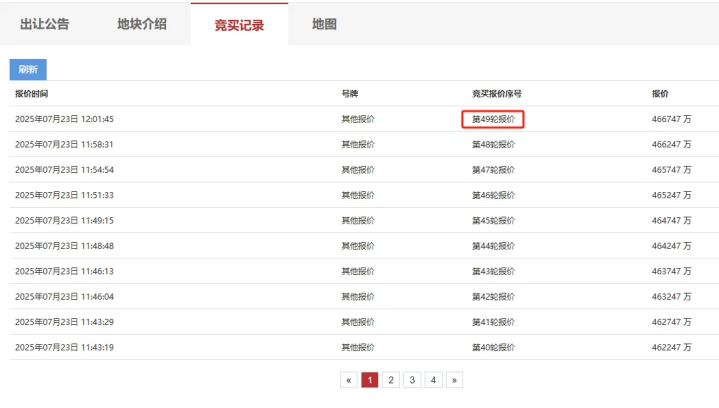Click the price 463247 万
This screenshot has height=408, width=719.
pyautogui.click(x=671, y=297)
